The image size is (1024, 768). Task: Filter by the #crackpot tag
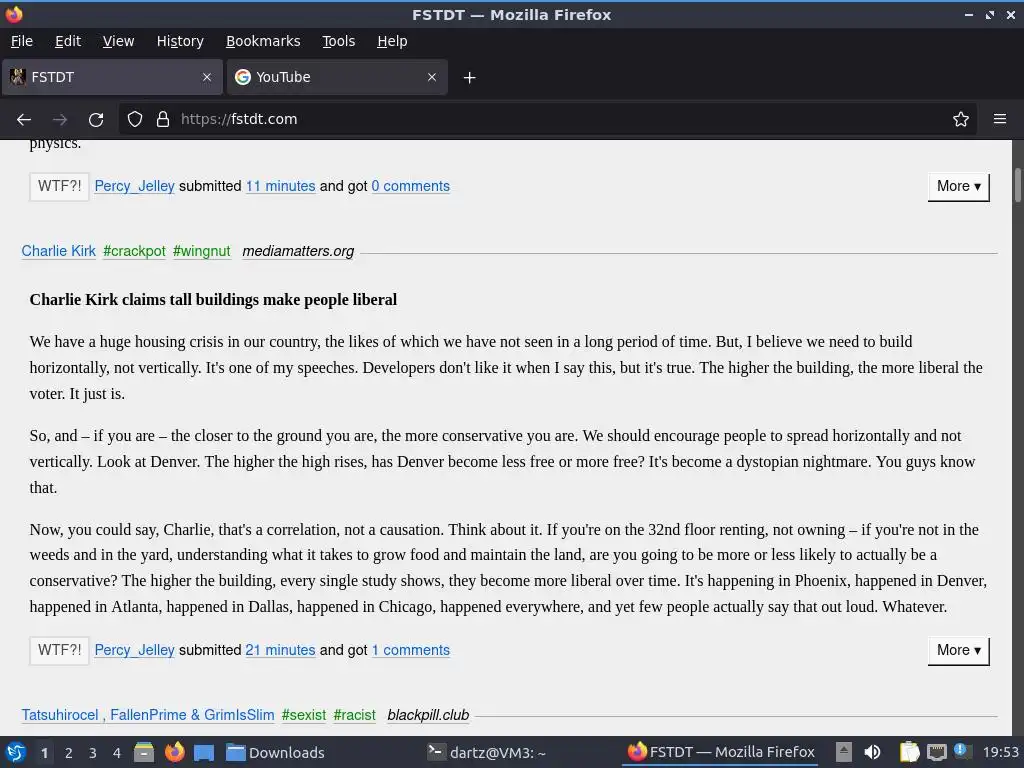pyautogui.click(x=135, y=251)
